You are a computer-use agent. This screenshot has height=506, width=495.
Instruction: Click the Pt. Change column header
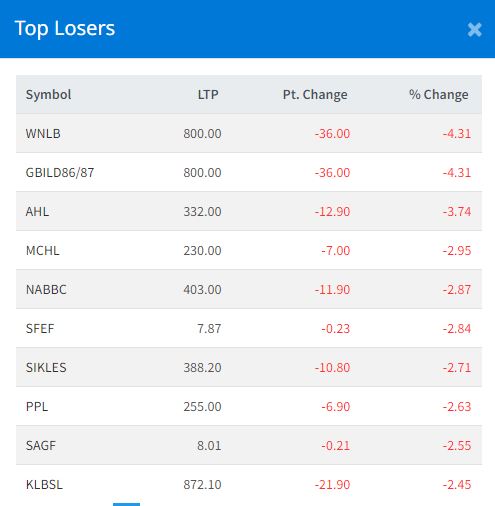point(315,95)
